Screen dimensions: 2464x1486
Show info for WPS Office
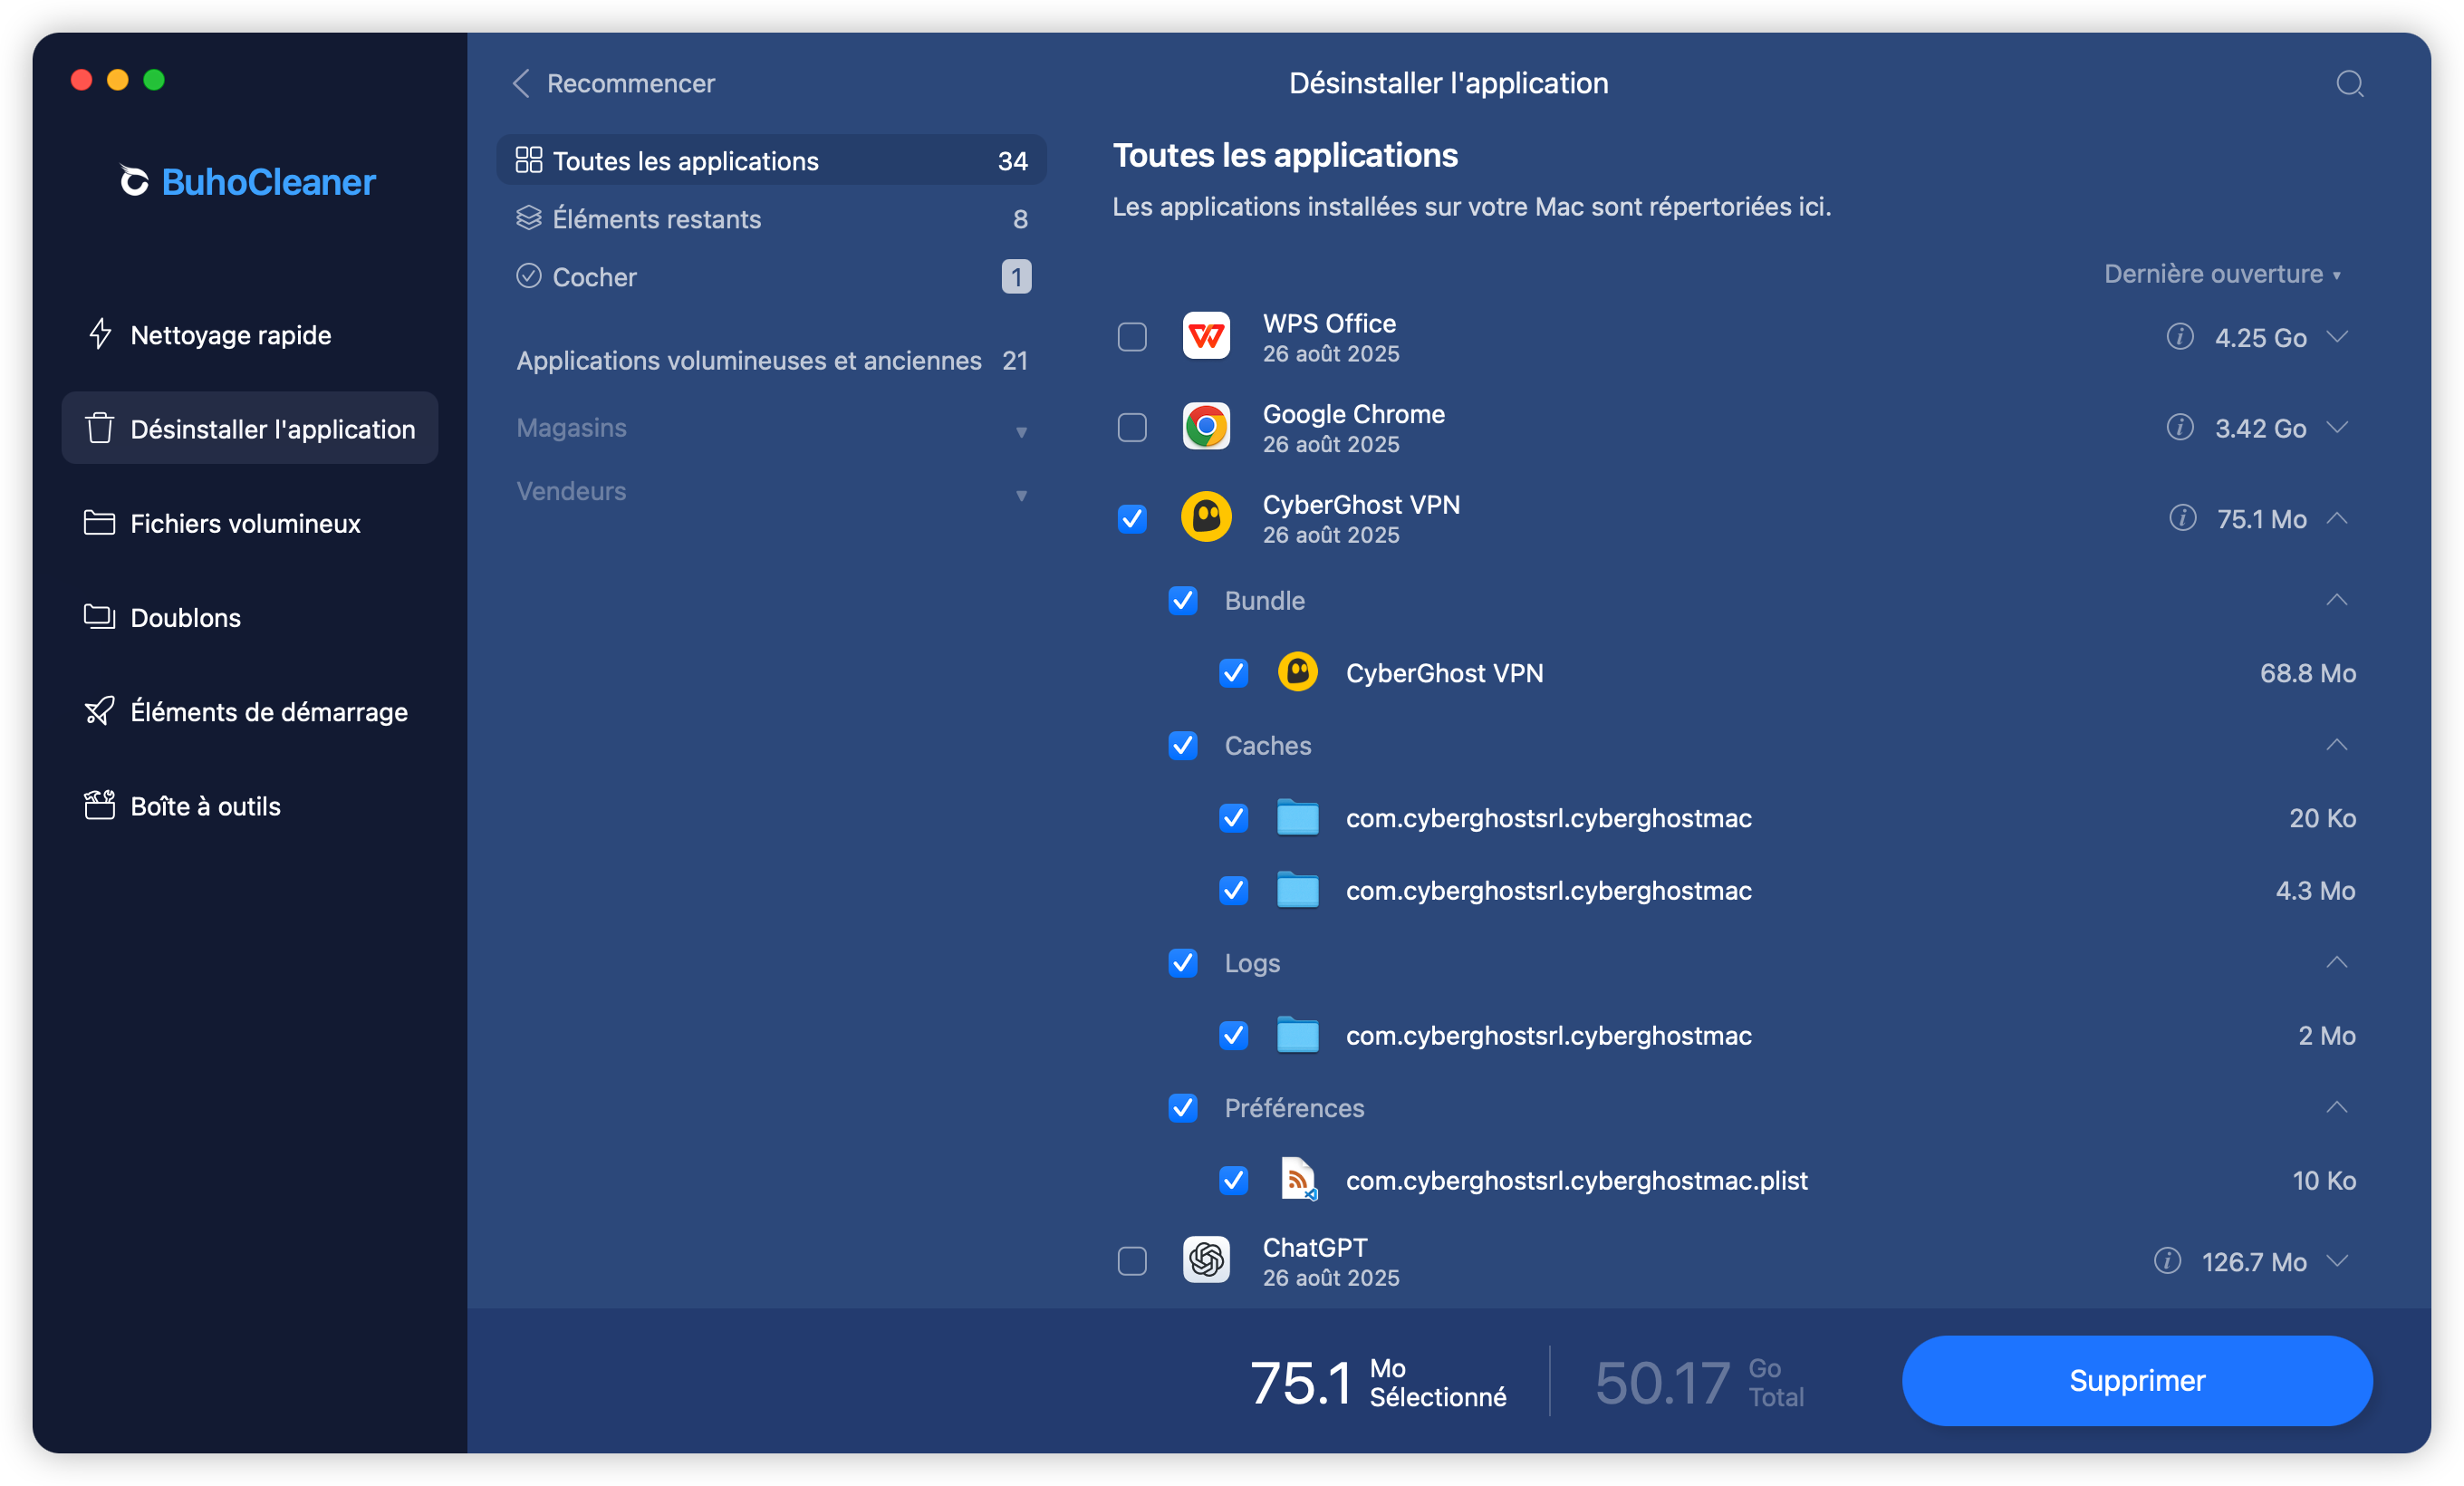[x=2179, y=337]
